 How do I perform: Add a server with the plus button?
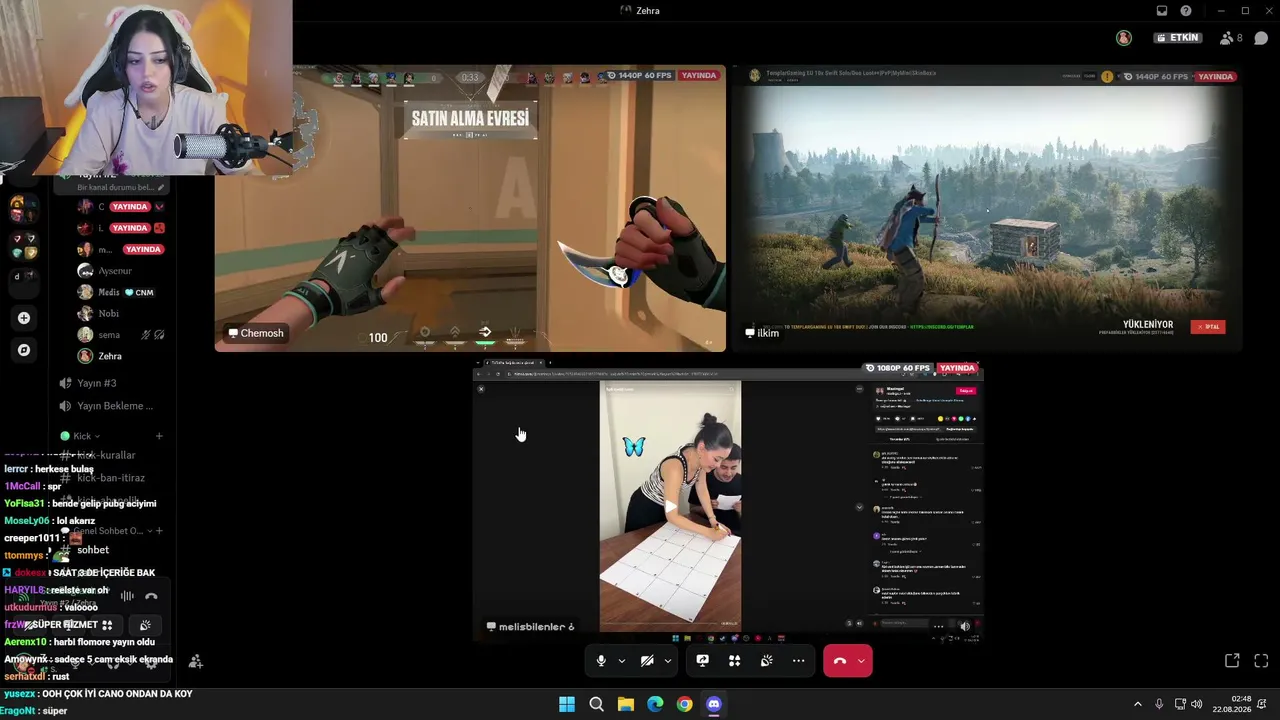[x=24, y=318]
